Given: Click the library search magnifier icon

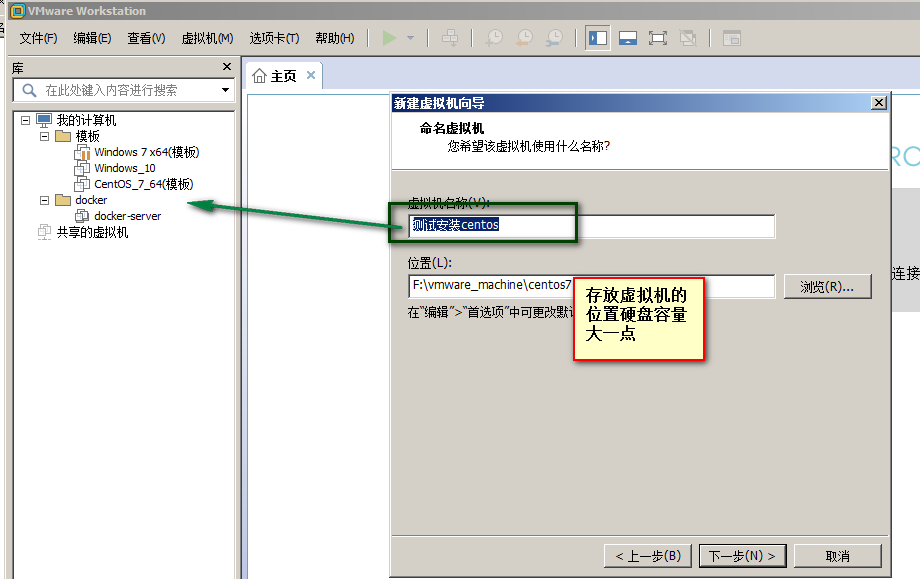Looking at the screenshot, I should [x=29, y=90].
